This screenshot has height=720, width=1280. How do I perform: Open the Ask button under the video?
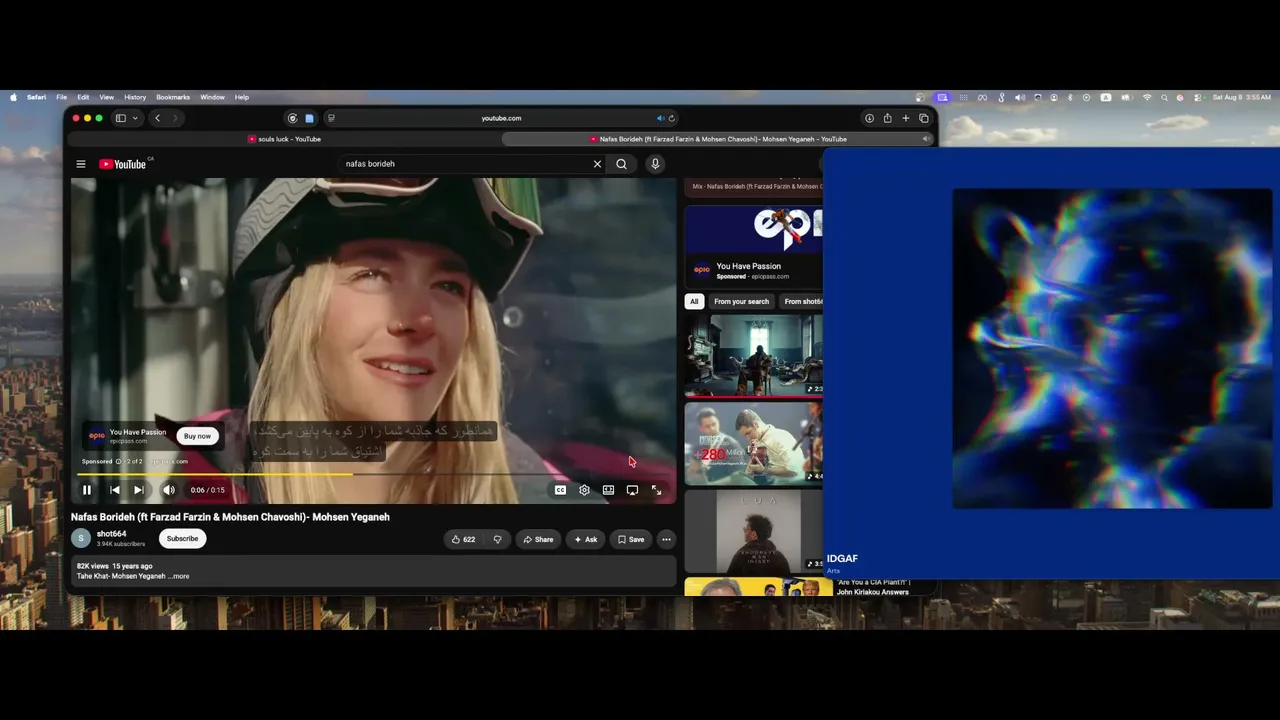click(586, 539)
